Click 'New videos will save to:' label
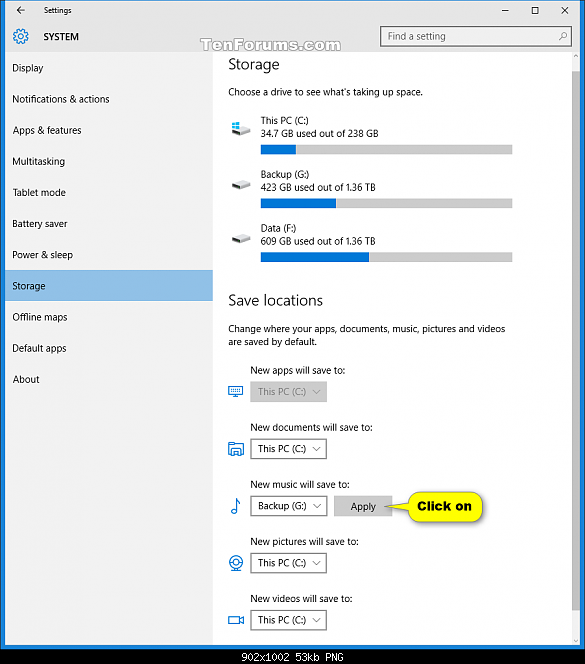This screenshot has width=585, height=664. tap(301, 598)
